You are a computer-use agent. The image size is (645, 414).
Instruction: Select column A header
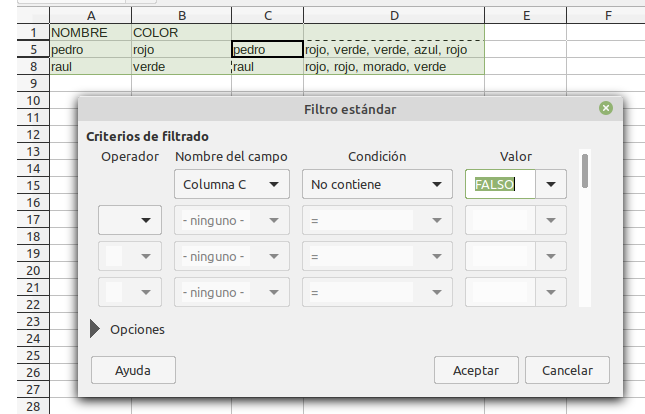click(90, 15)
